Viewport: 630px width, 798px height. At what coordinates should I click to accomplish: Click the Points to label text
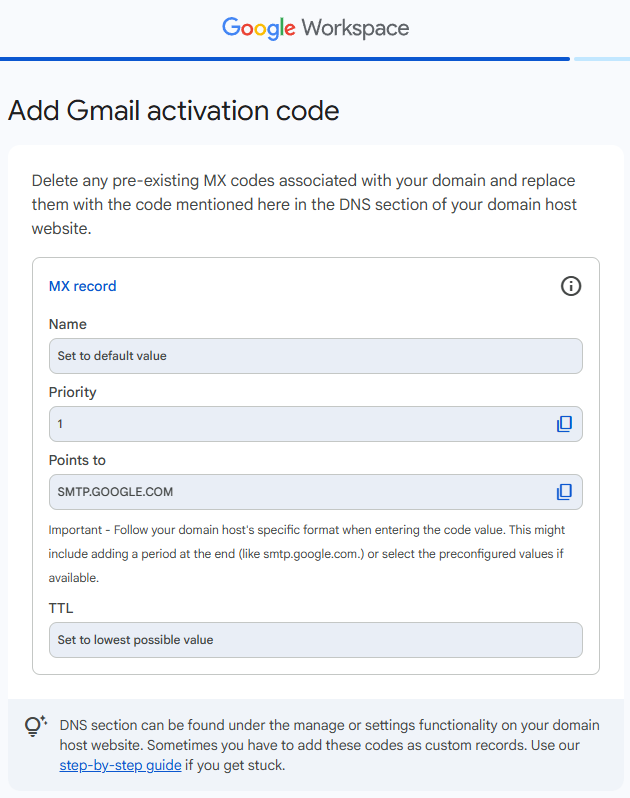(x=77, y=460)
